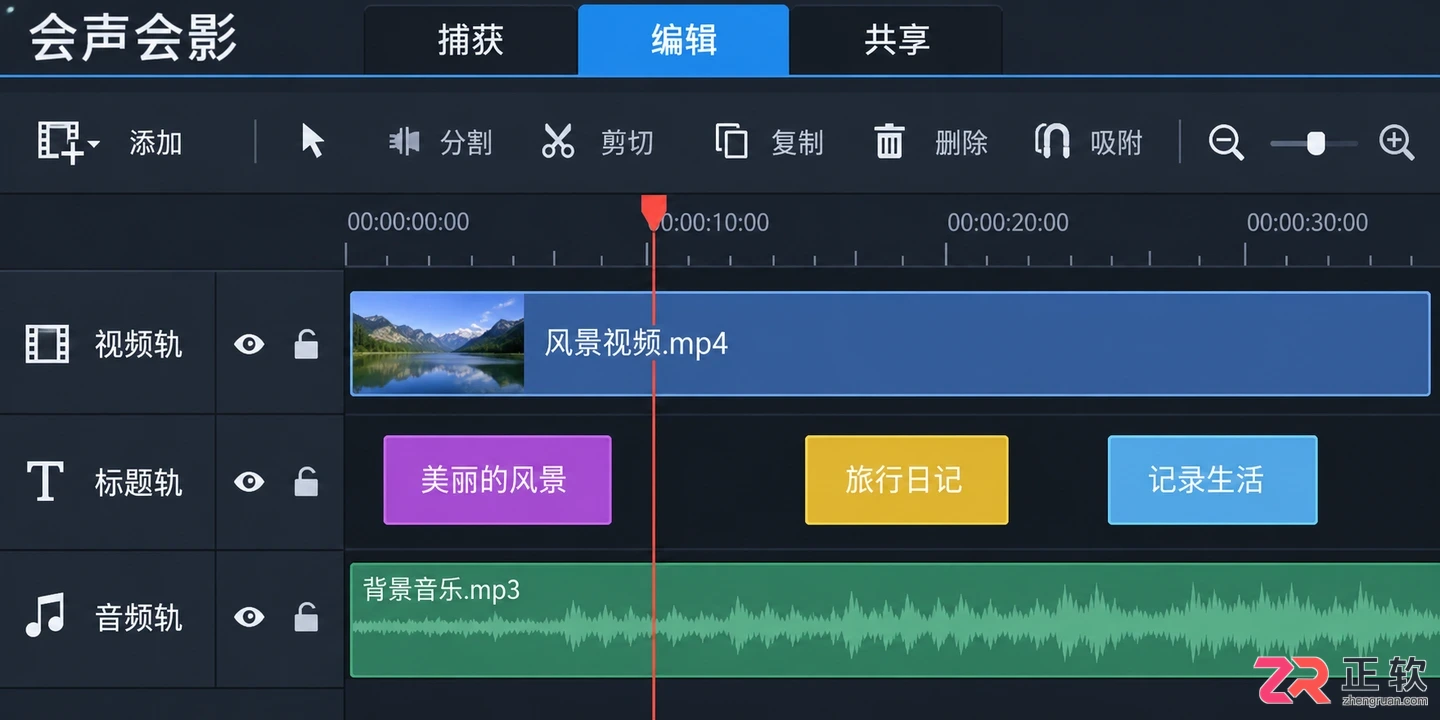
Task: Select the purple 美丽的风景 title clip
Action: click(x=497, y=480)
